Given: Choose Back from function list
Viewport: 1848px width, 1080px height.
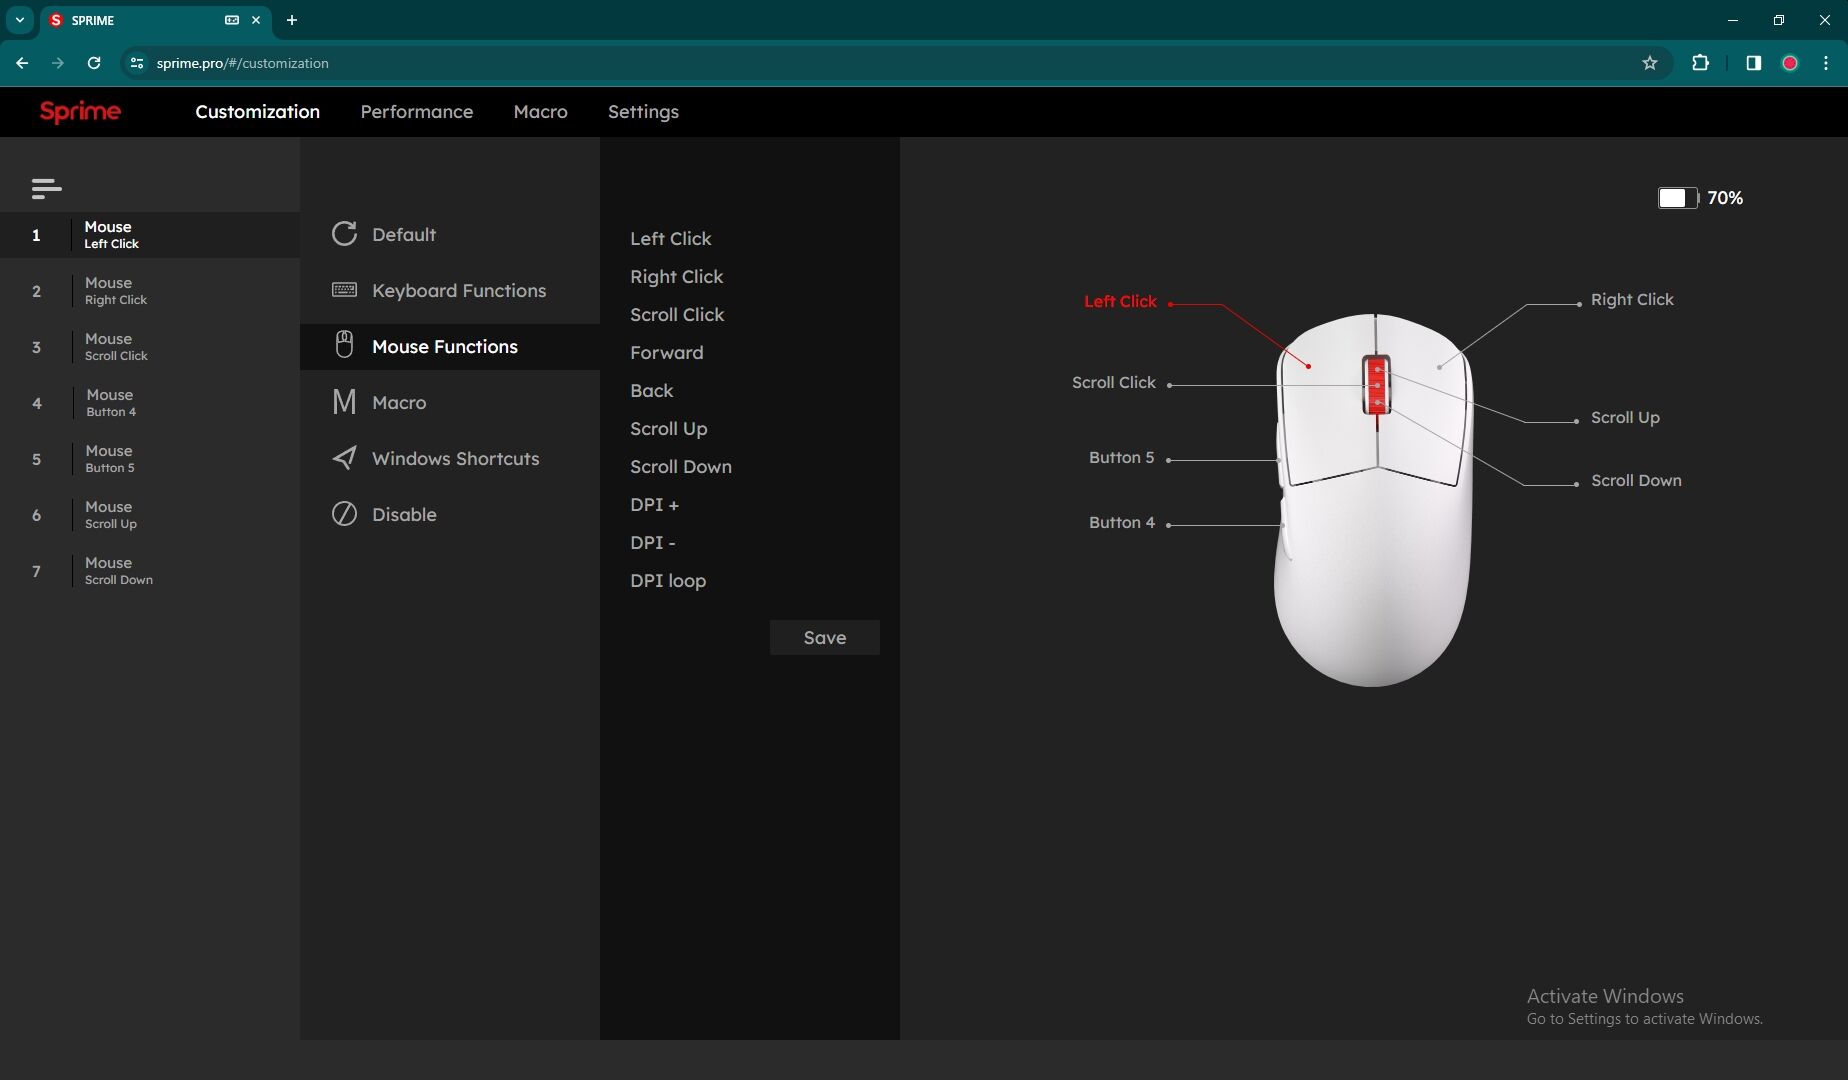Looking at the screenshot, I should (651, 390).
